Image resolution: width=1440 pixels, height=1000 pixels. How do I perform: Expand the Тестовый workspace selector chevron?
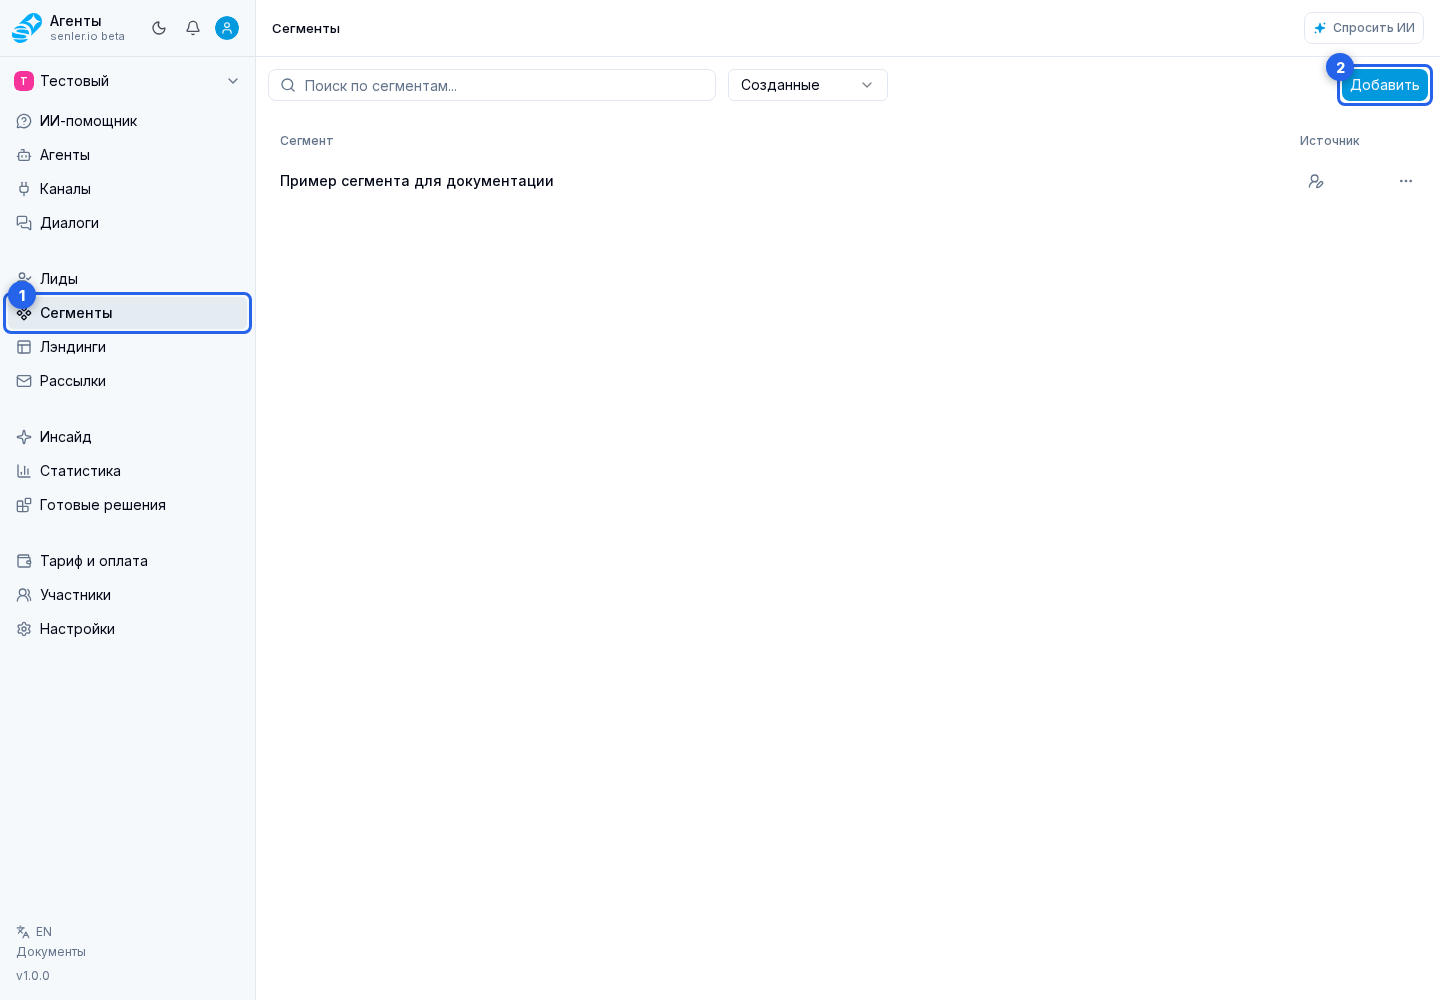tap(233, 81)
